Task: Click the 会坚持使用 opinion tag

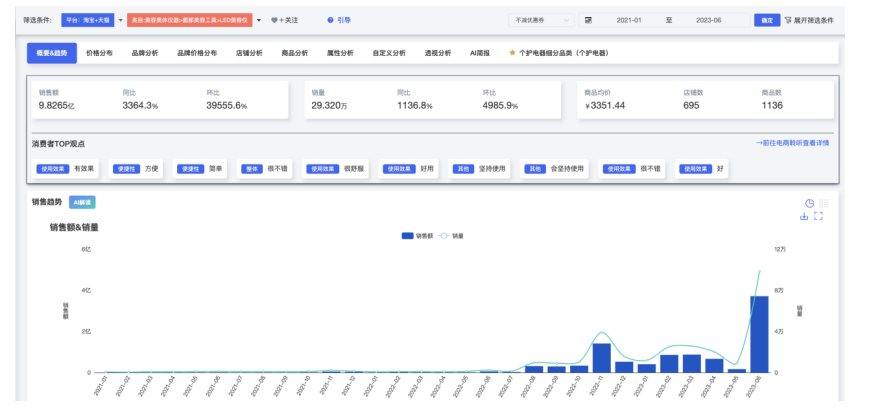Action: [554, 169]
